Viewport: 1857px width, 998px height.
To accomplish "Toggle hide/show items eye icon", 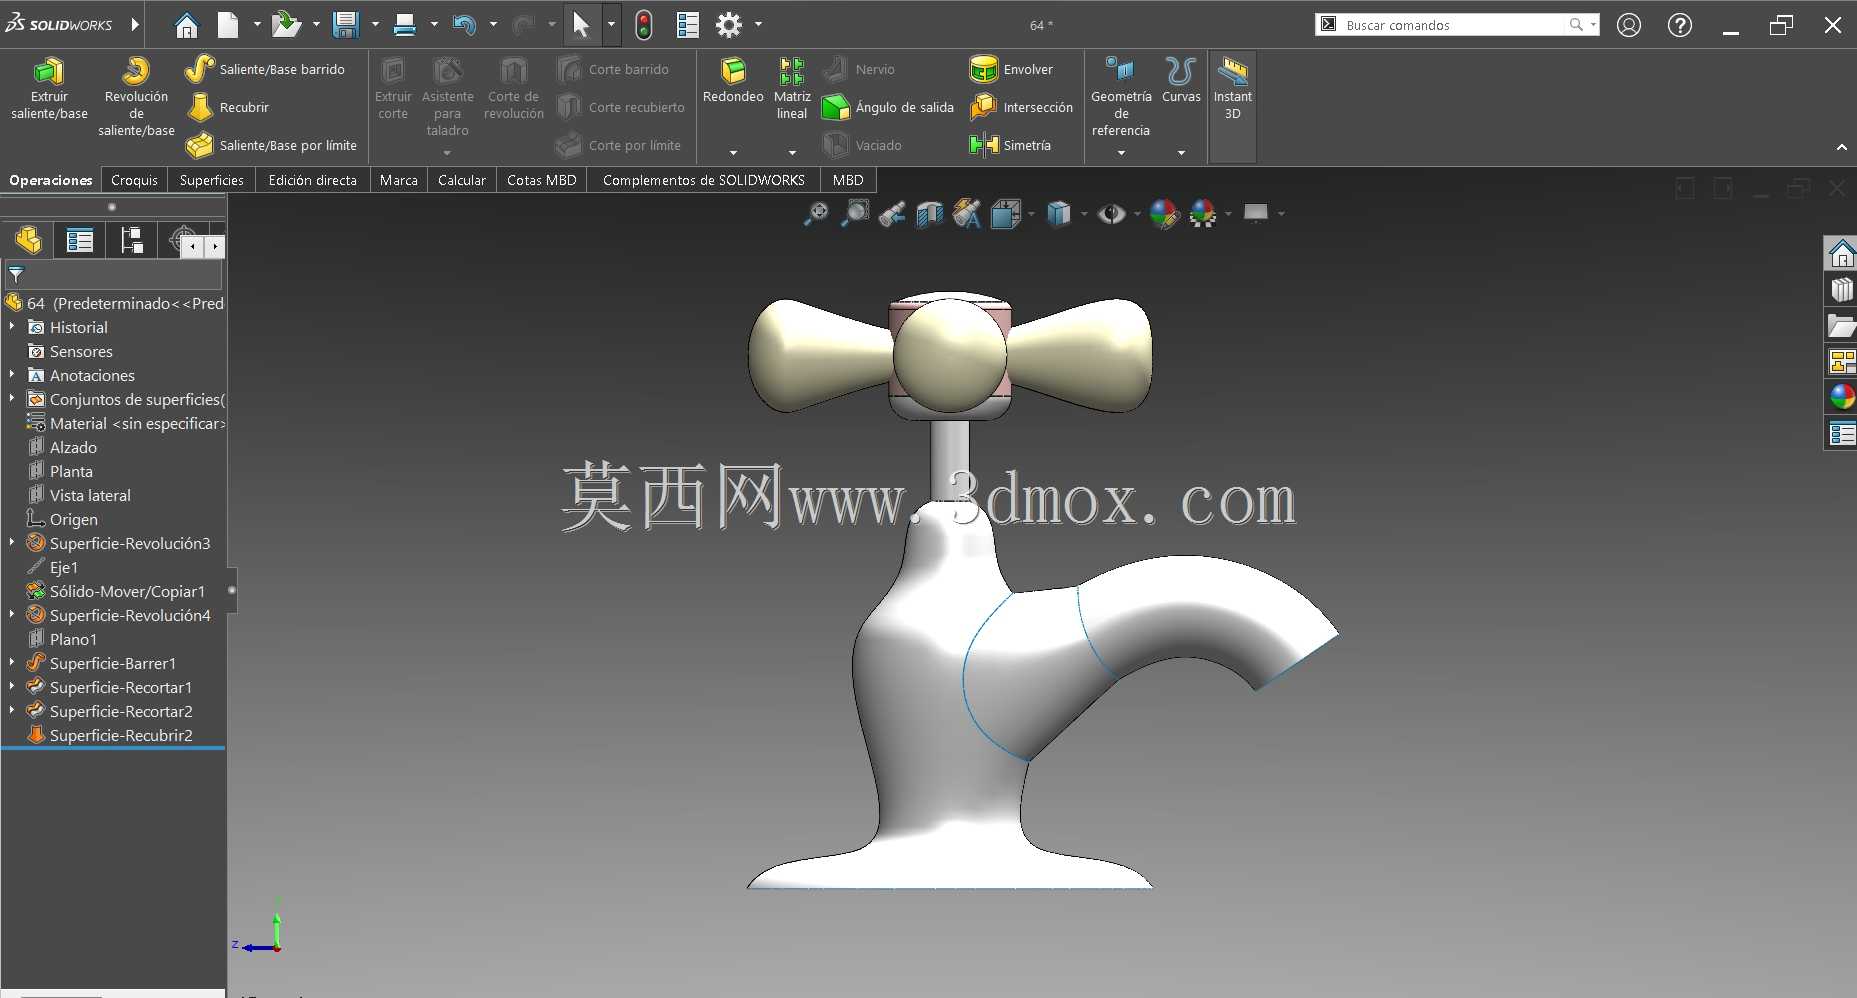I will tap(1112, 214).
